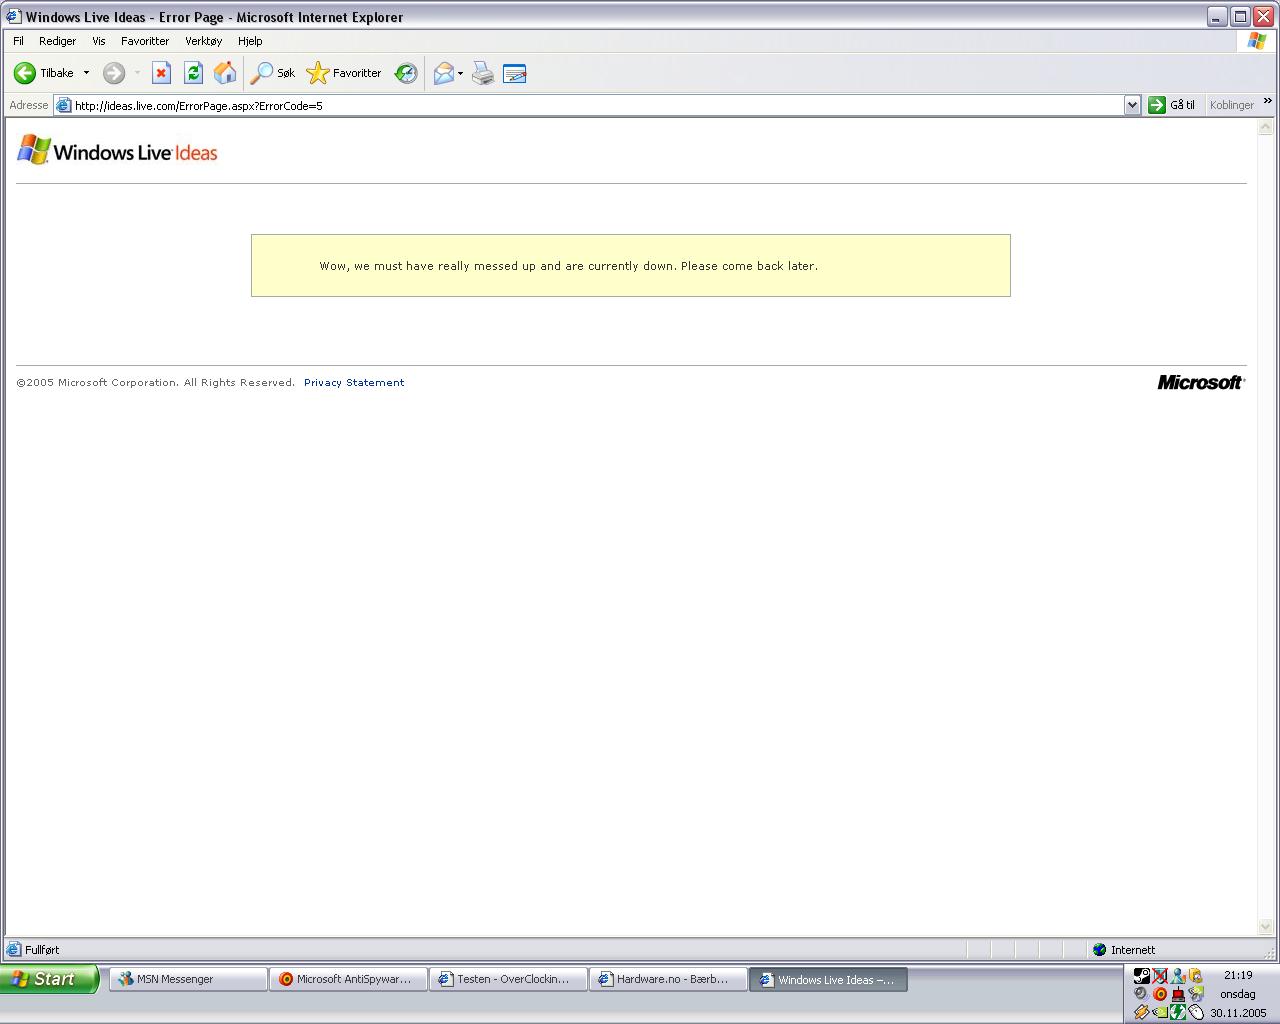Viewport: 1280px width, 1024px height.
Task: Click the Windows flag throbber icon
Action: click(1257, 41)
